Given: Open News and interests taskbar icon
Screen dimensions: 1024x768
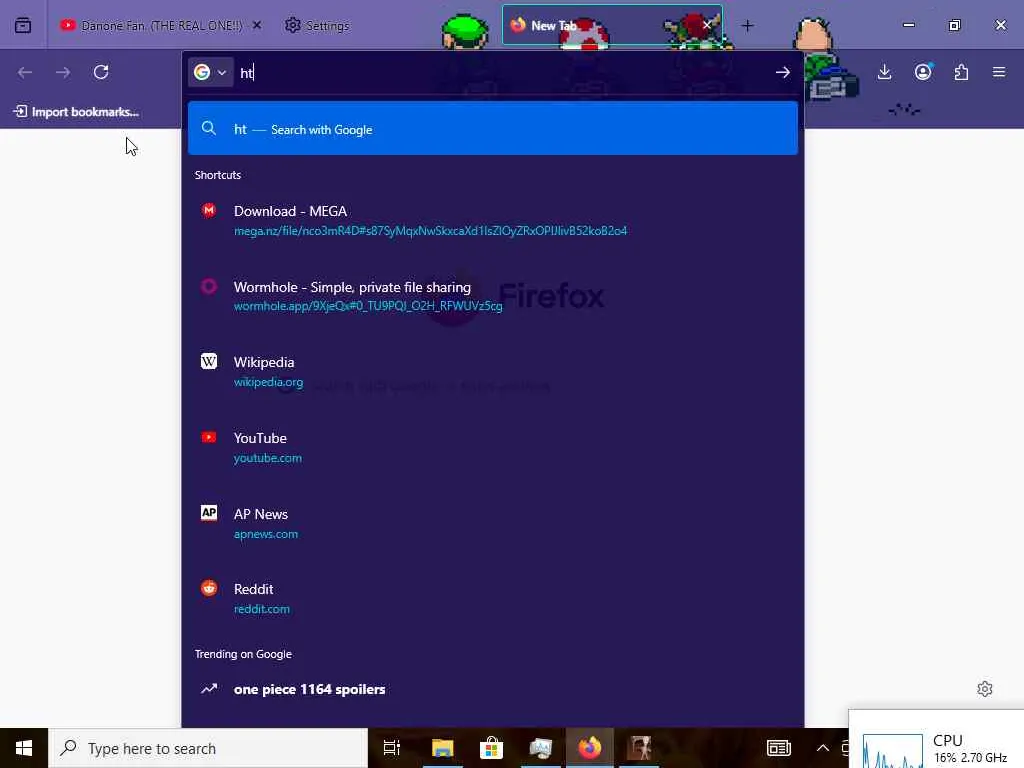Looking at the screenshot, I should [778, 748].
